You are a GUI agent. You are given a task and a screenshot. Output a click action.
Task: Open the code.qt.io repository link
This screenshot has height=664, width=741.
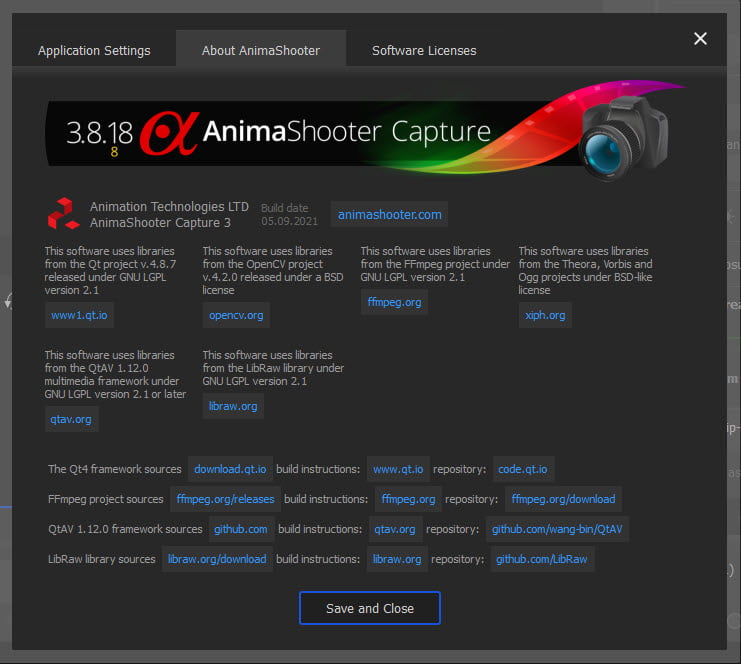tap(523, 469)
